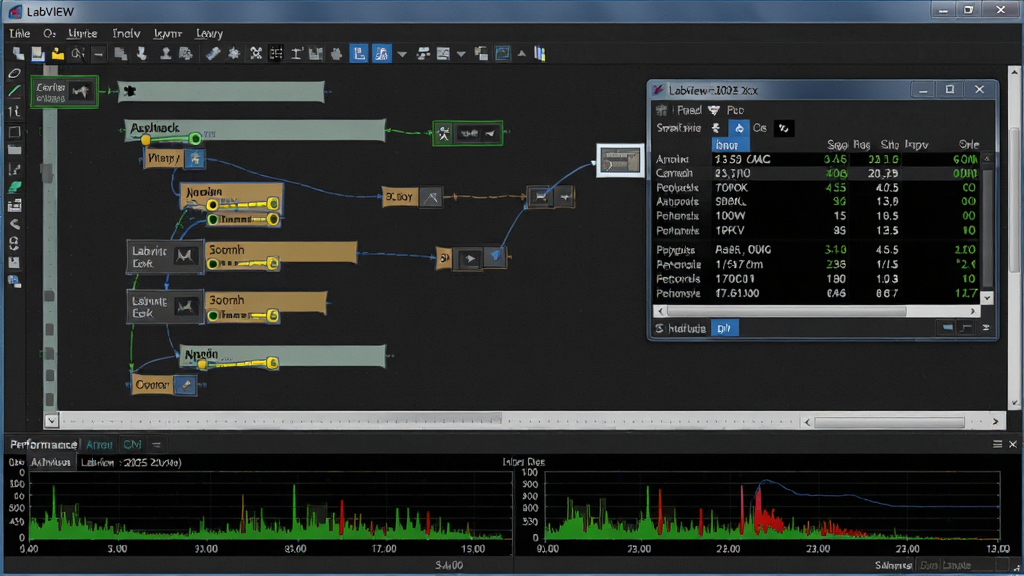Image resolution: width=1024 pixels, height=576 pixels.
Task: Click the play arrow node icon
Action: pos(470,259)
